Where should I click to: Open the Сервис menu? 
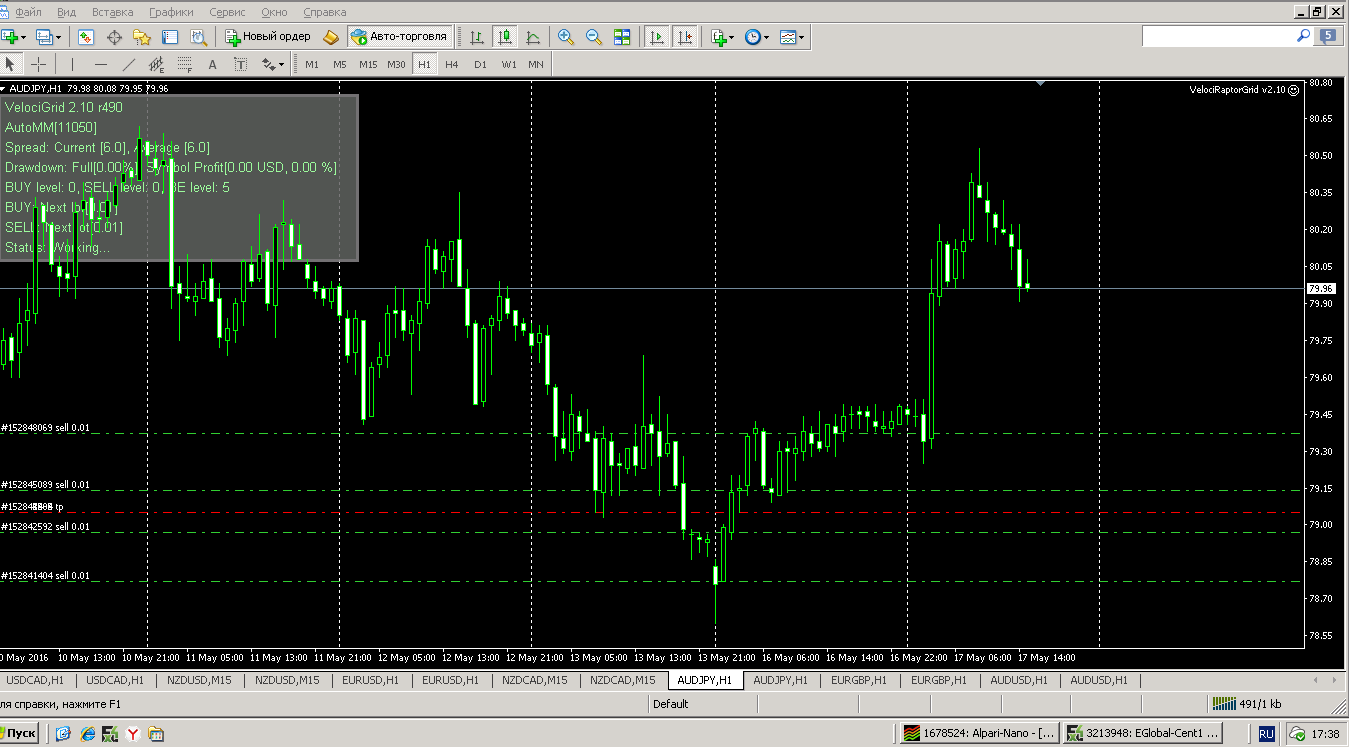pos(228,12)
